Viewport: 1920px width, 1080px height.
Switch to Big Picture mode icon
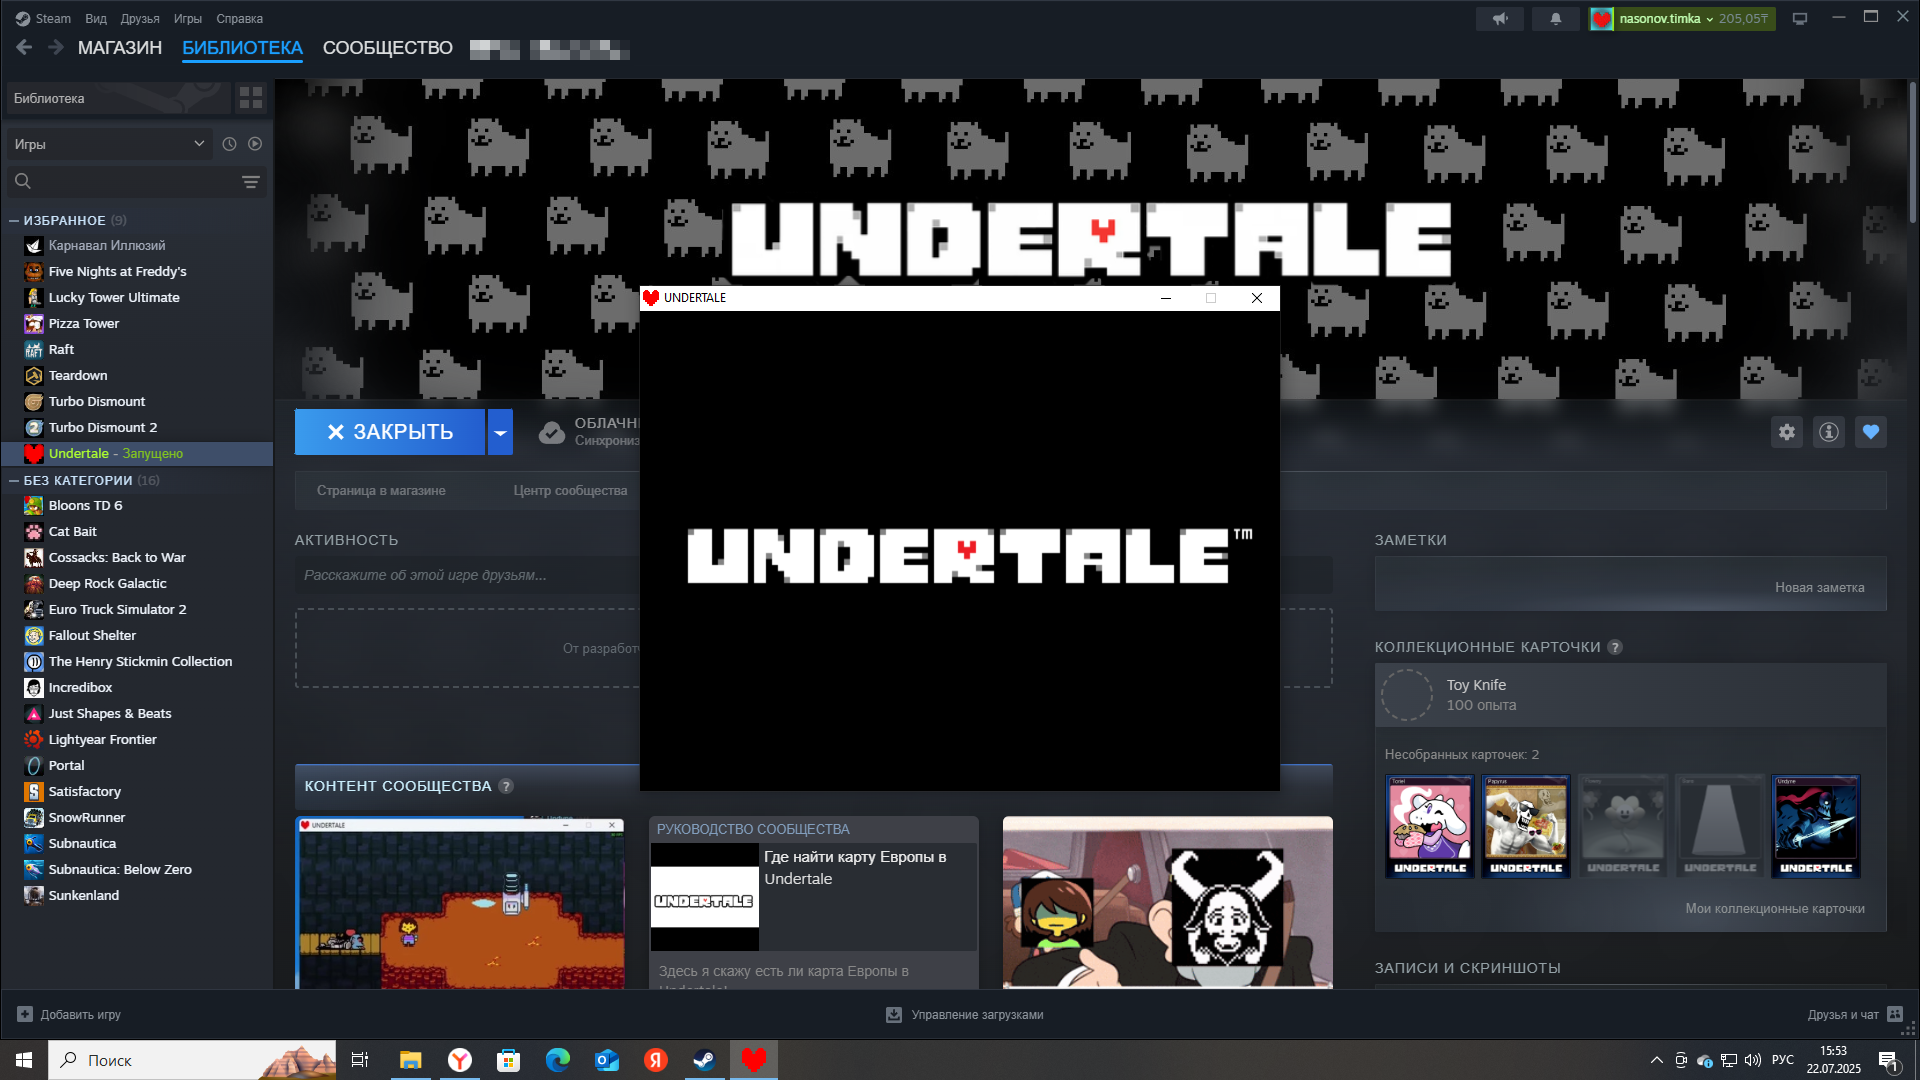click(1800, 19)
